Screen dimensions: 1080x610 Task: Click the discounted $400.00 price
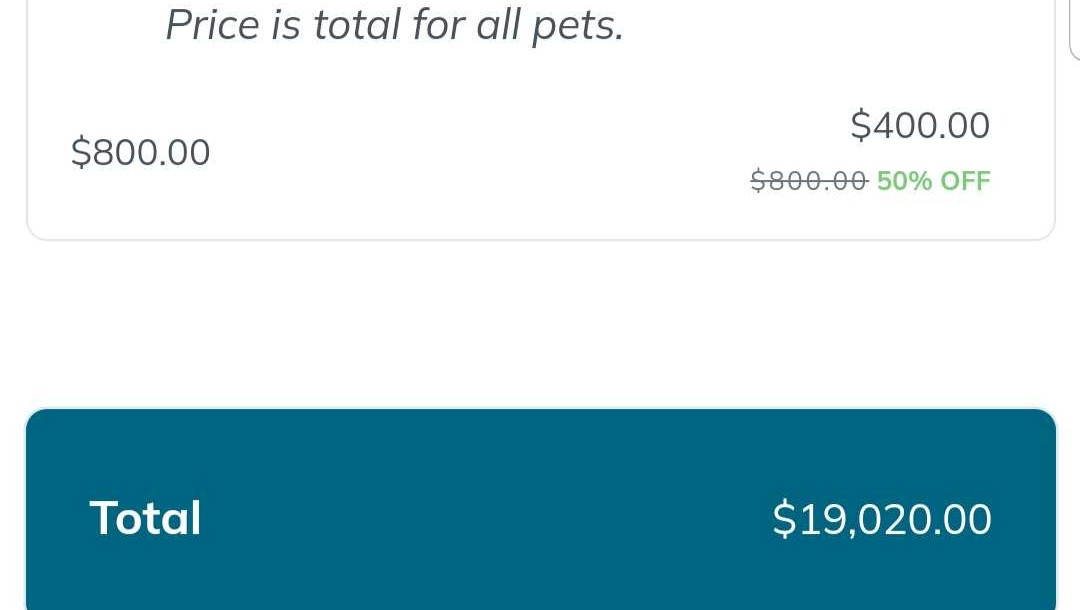(x=920, y=126)
